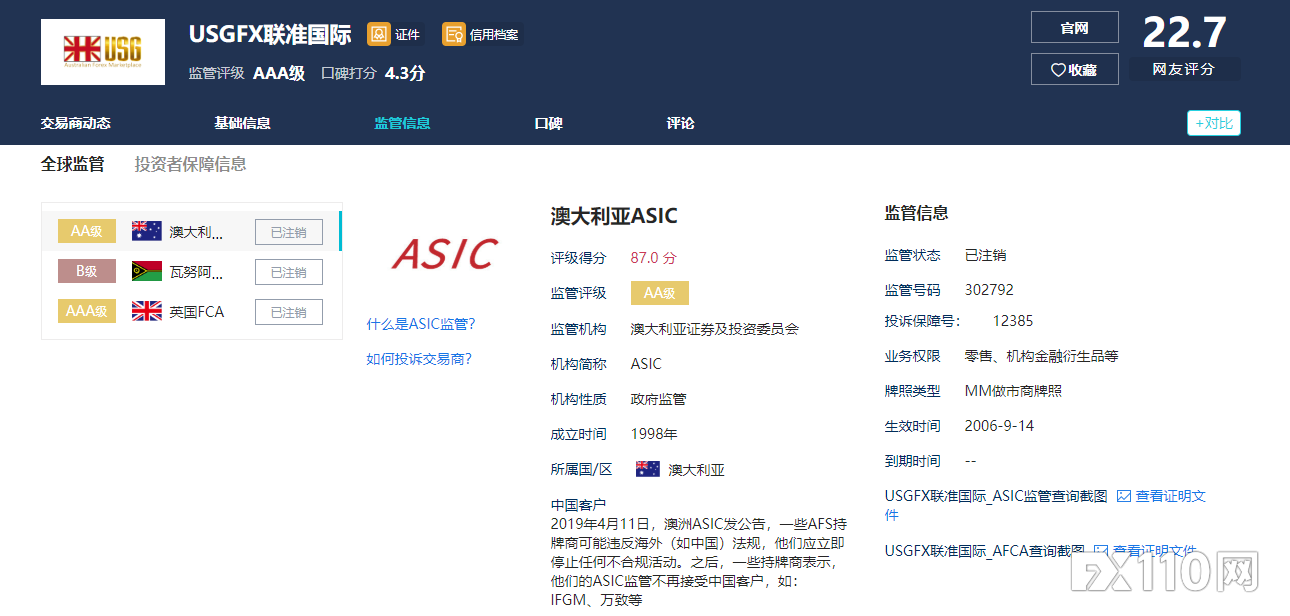Click the AA级 badge in the 监管评级 row
Screen dimensions: 1290x616
[x=660, y=293]
